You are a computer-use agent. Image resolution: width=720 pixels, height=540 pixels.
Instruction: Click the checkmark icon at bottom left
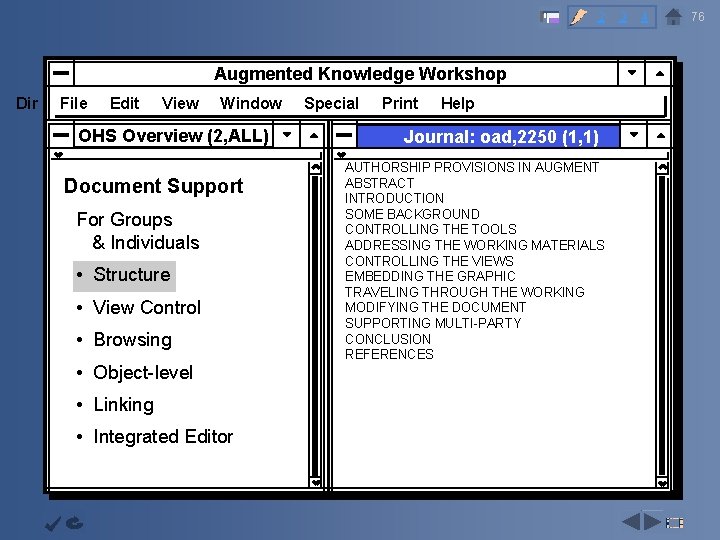pyautogui.click(x=53, y=523)
